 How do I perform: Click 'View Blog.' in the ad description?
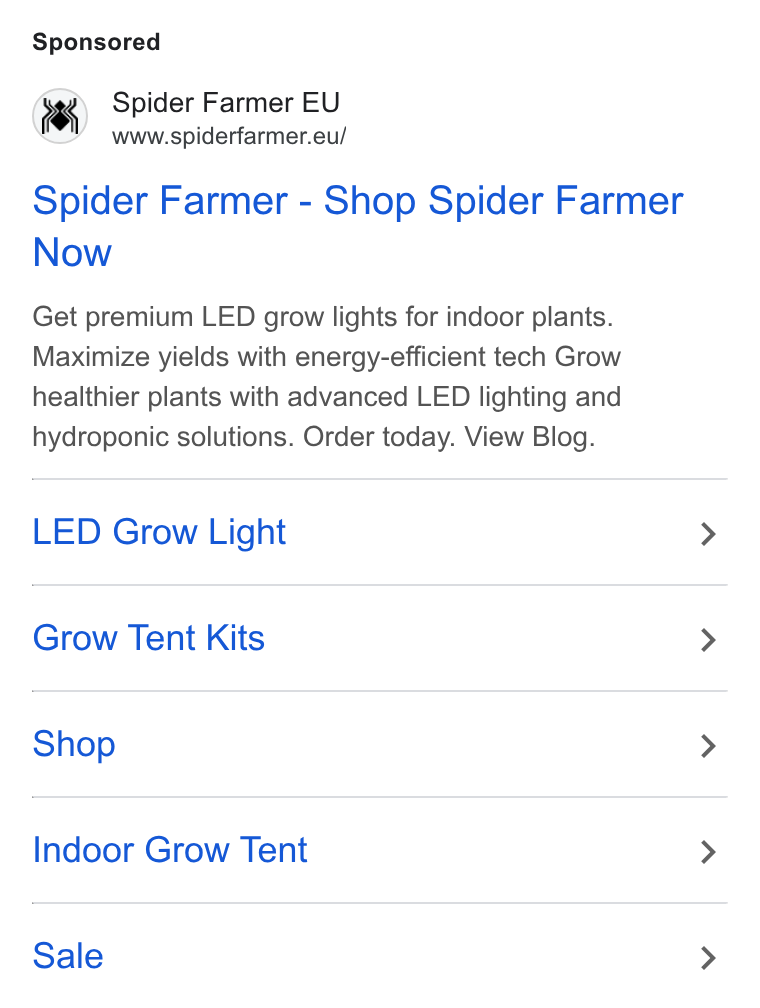(x=530, y=437)
